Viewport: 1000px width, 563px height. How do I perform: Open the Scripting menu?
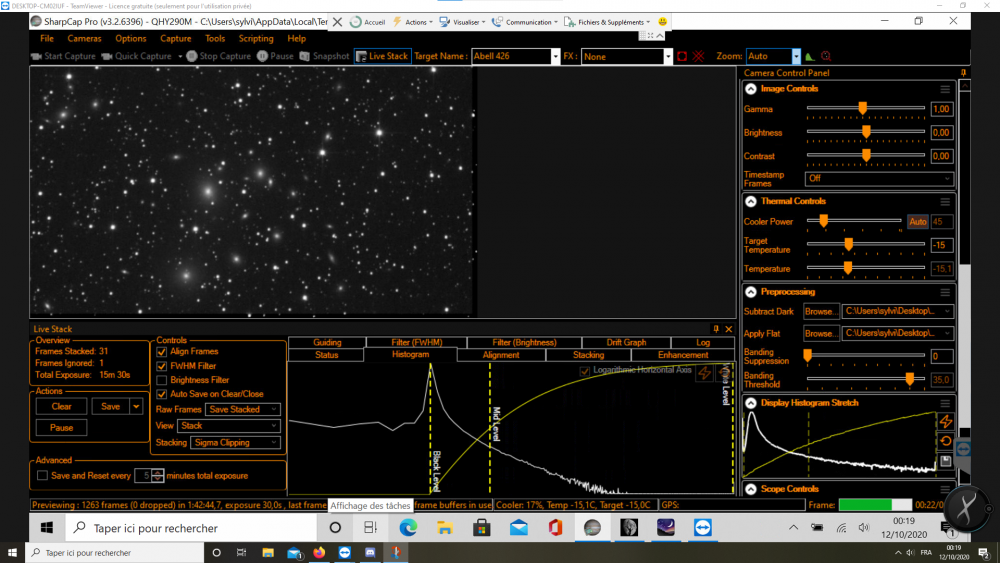pos(256,38)
